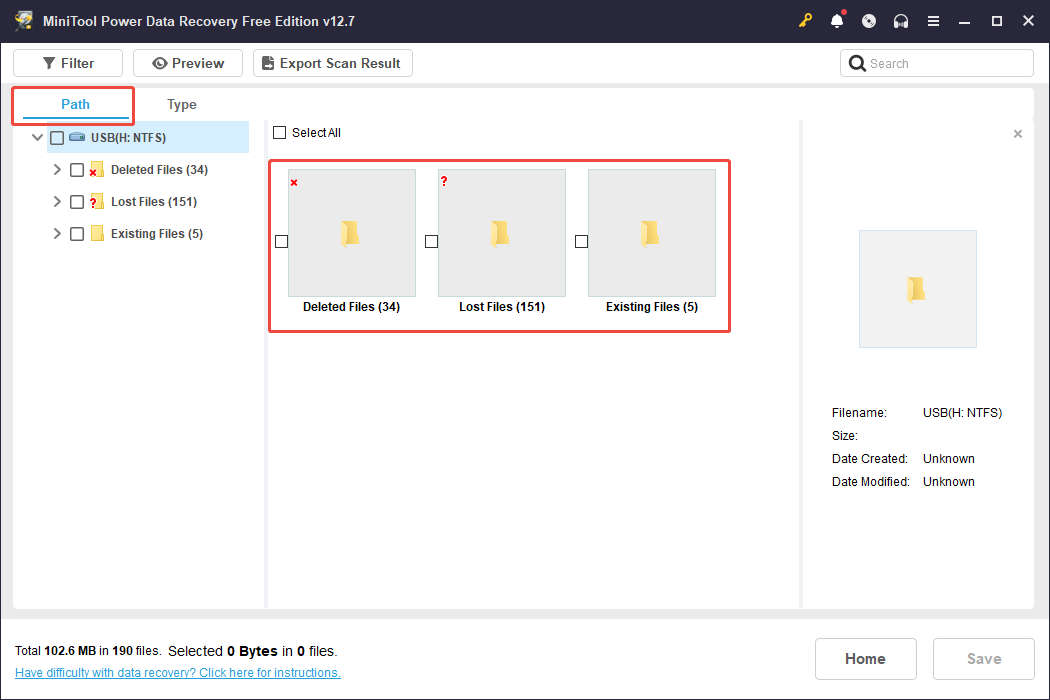Screen dimensions: 1050x700
Task: Export Scan Result using the toolbar button
Action: click(332, 62)
